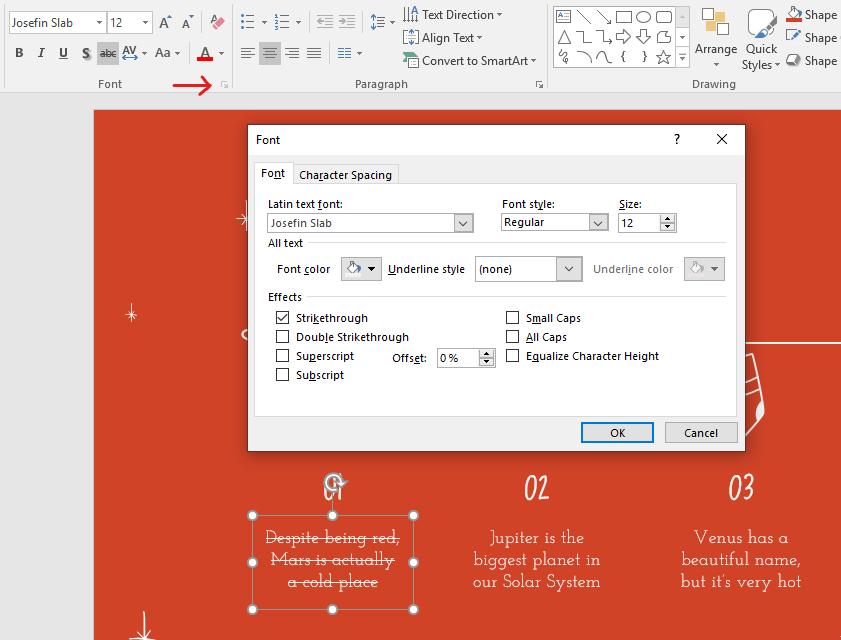Check the Superscript option

pyautogui.click(x=283, y=356)
